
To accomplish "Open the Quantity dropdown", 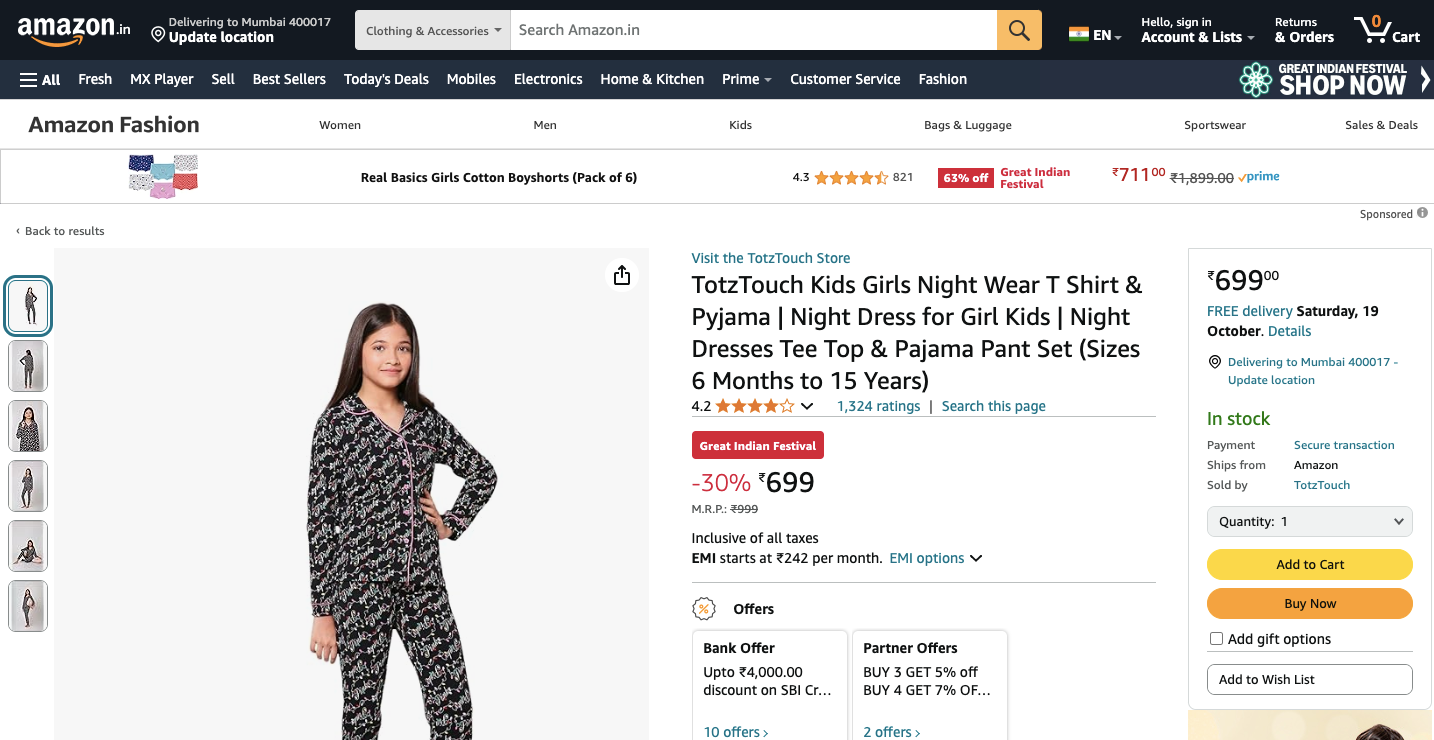I will pos(1309,521).
